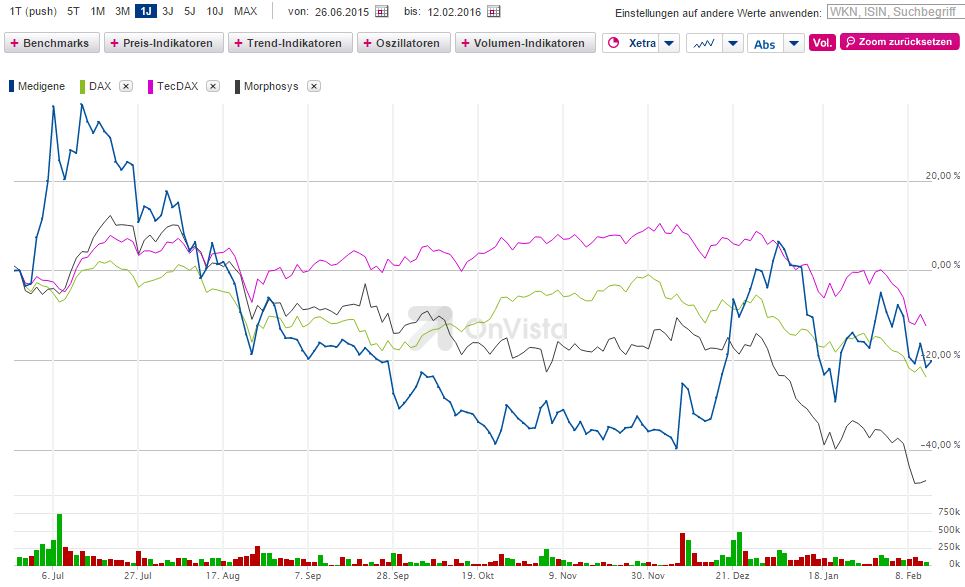Click the '19. Okt' axis date label
Image resolution: width=965 pixels, height=587 pixels.
(478, 575)
